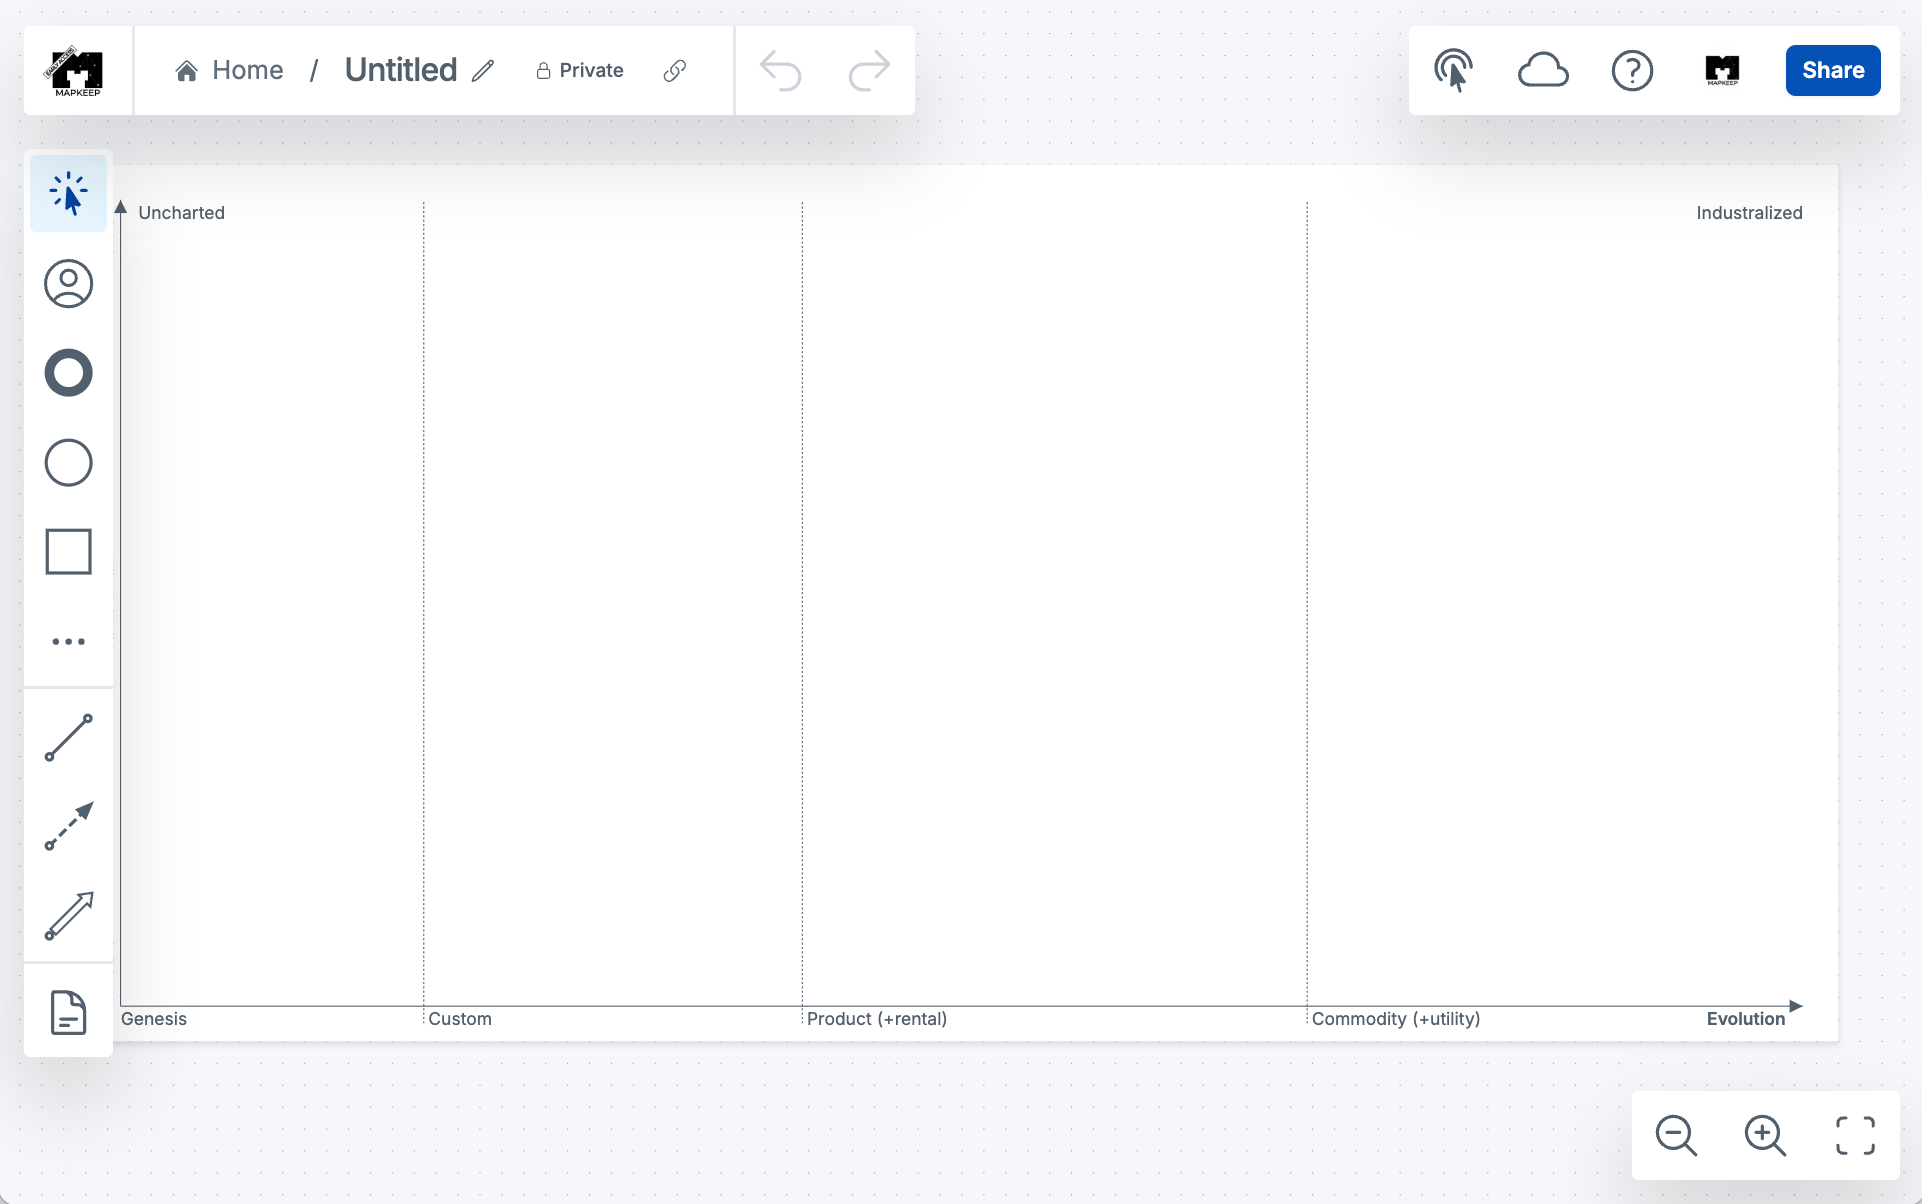The height and width of the screenshot is (1204, 1922).
Task: Click the Custom stage label
Action: 460,1019
